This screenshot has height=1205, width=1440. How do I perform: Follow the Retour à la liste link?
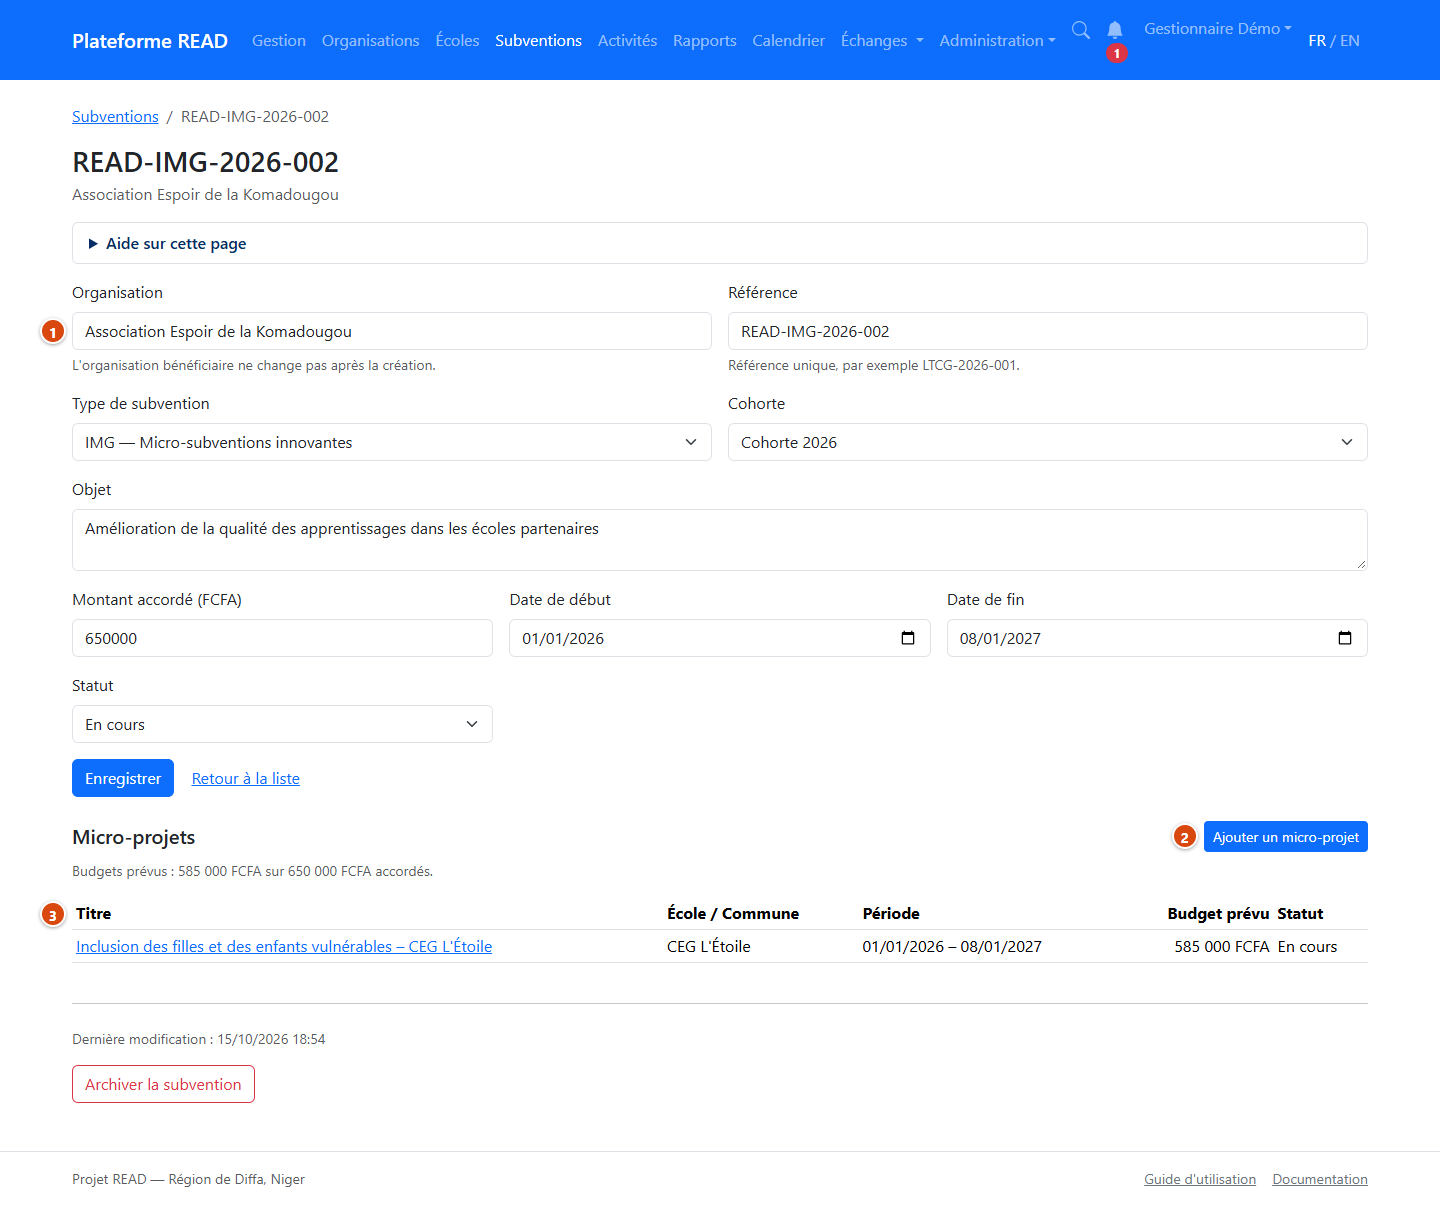click(246, 778)
